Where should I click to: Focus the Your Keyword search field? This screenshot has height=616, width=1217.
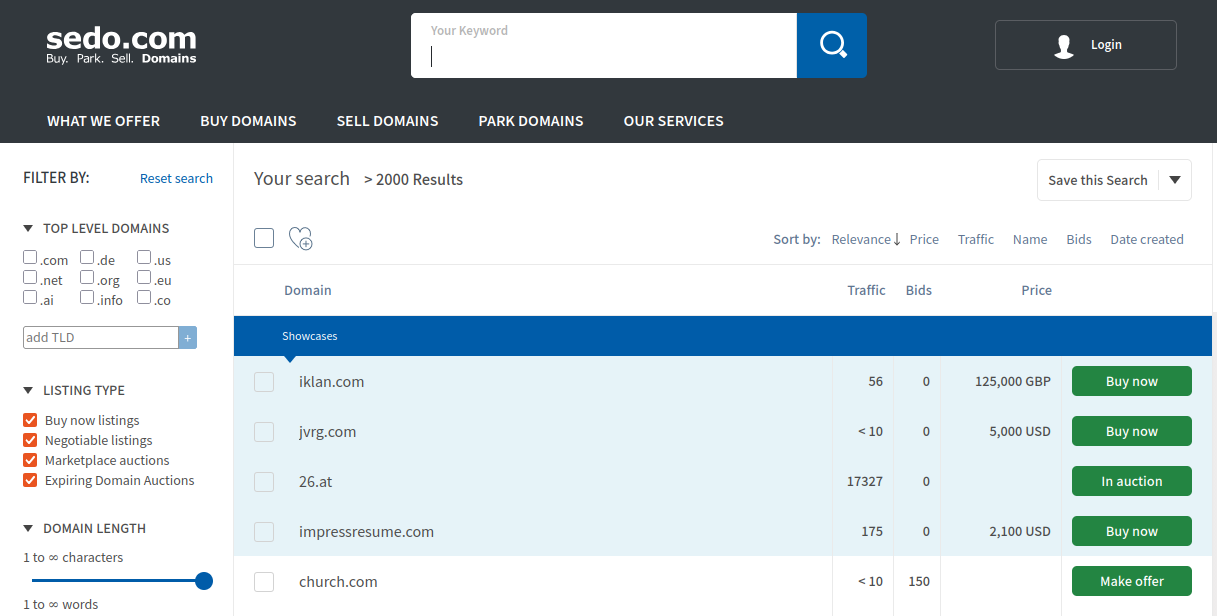click(604, 45)
